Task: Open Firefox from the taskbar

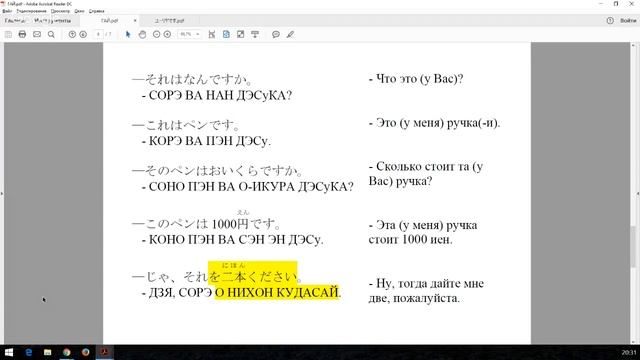Action: pos(85,352)
